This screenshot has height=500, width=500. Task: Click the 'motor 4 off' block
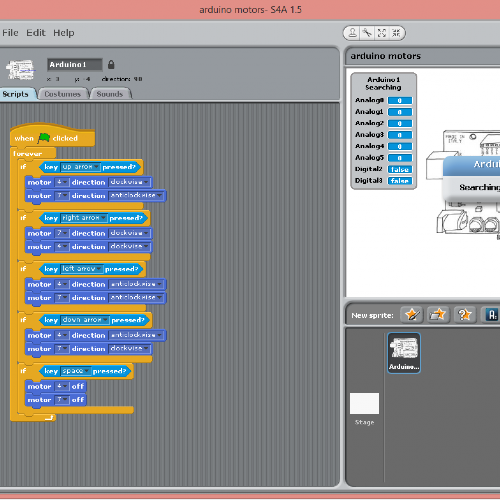tap(56, 386)
